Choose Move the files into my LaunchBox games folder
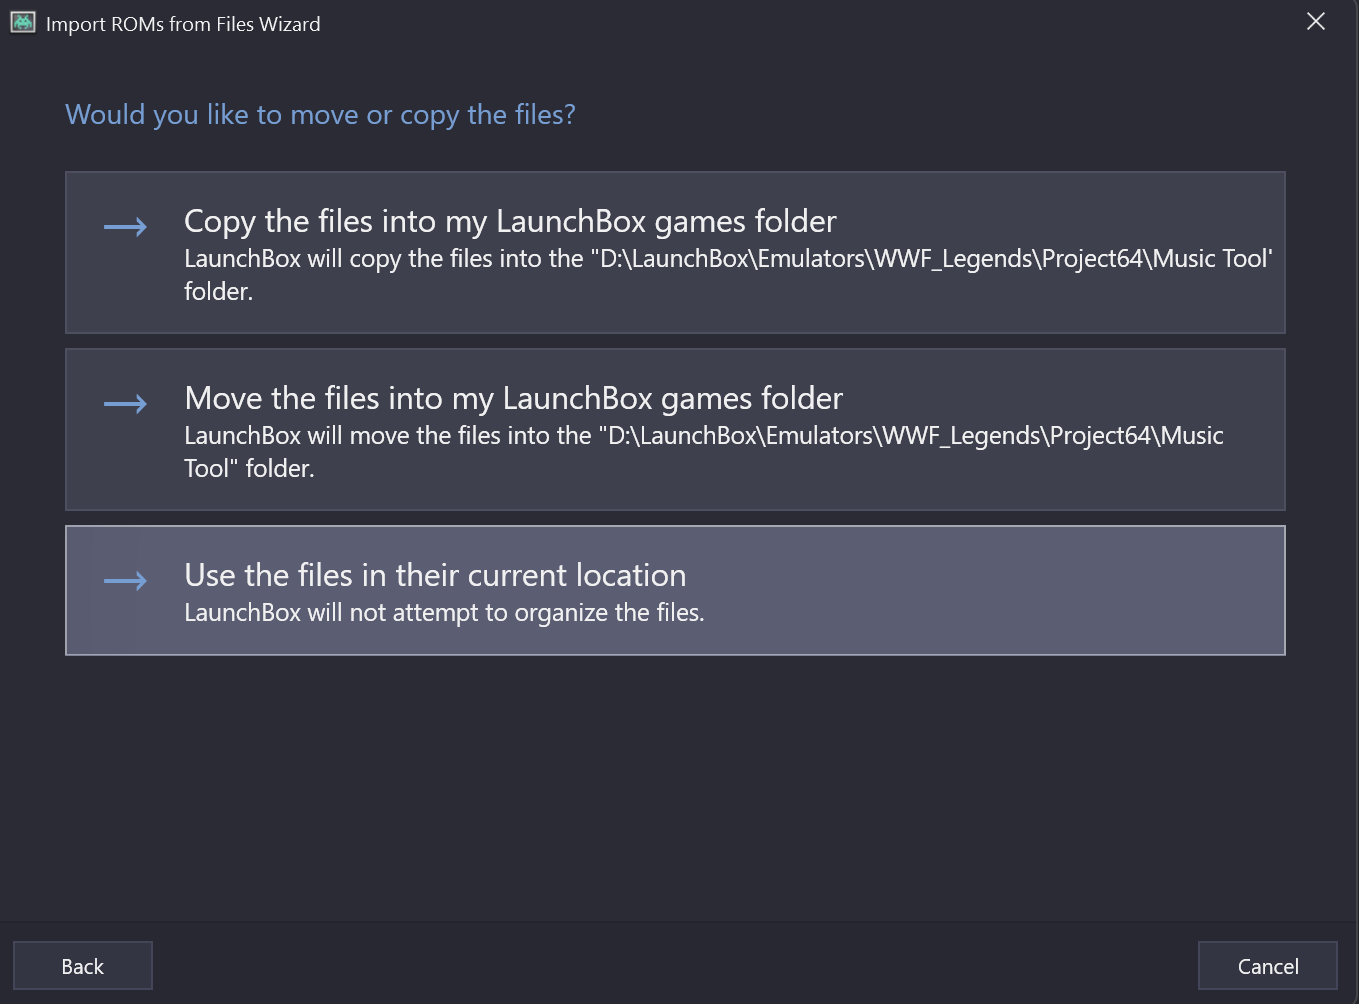 point(675,429)
